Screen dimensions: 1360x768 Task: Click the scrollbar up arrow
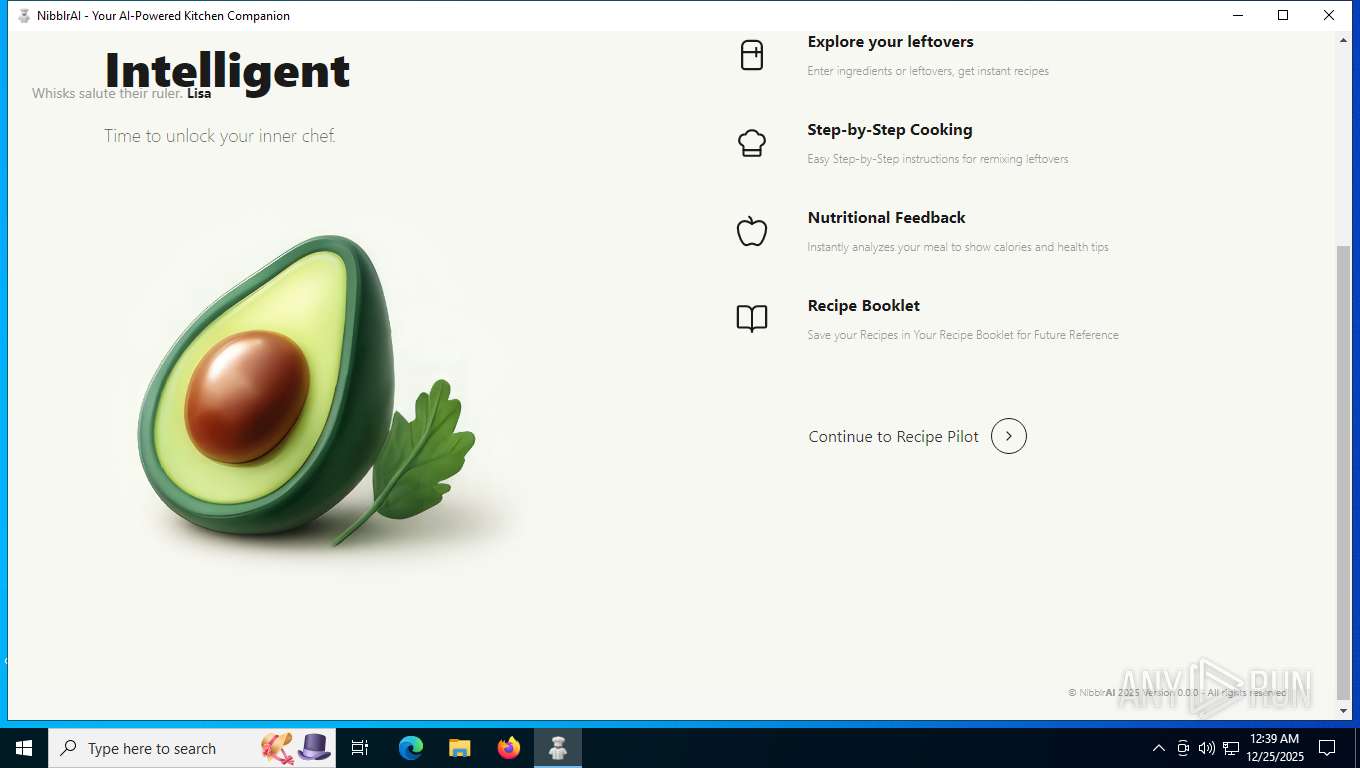tap(1343, 38)
